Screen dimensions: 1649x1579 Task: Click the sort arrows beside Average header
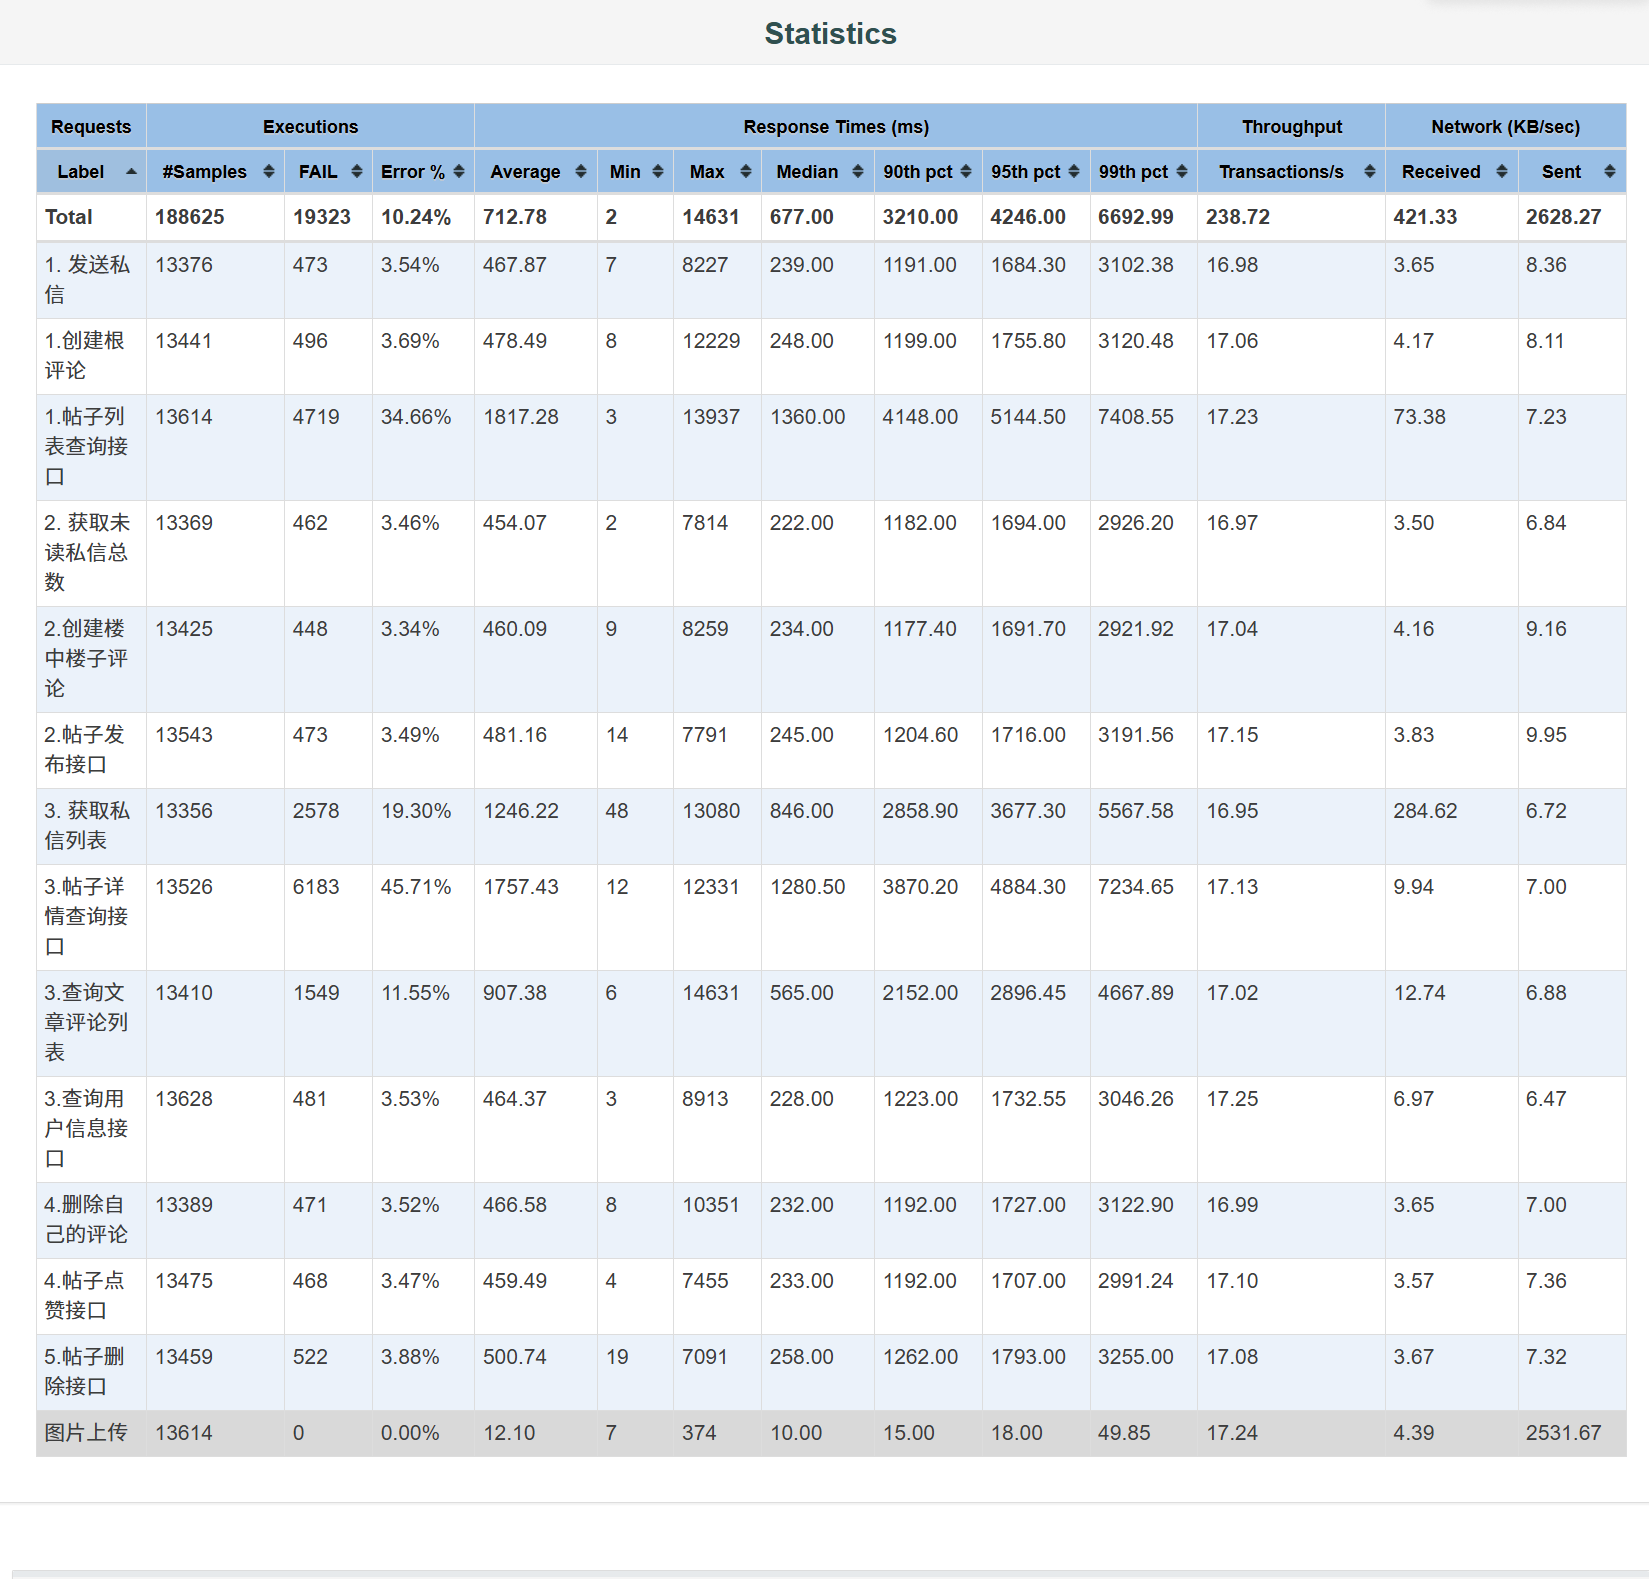581,172
